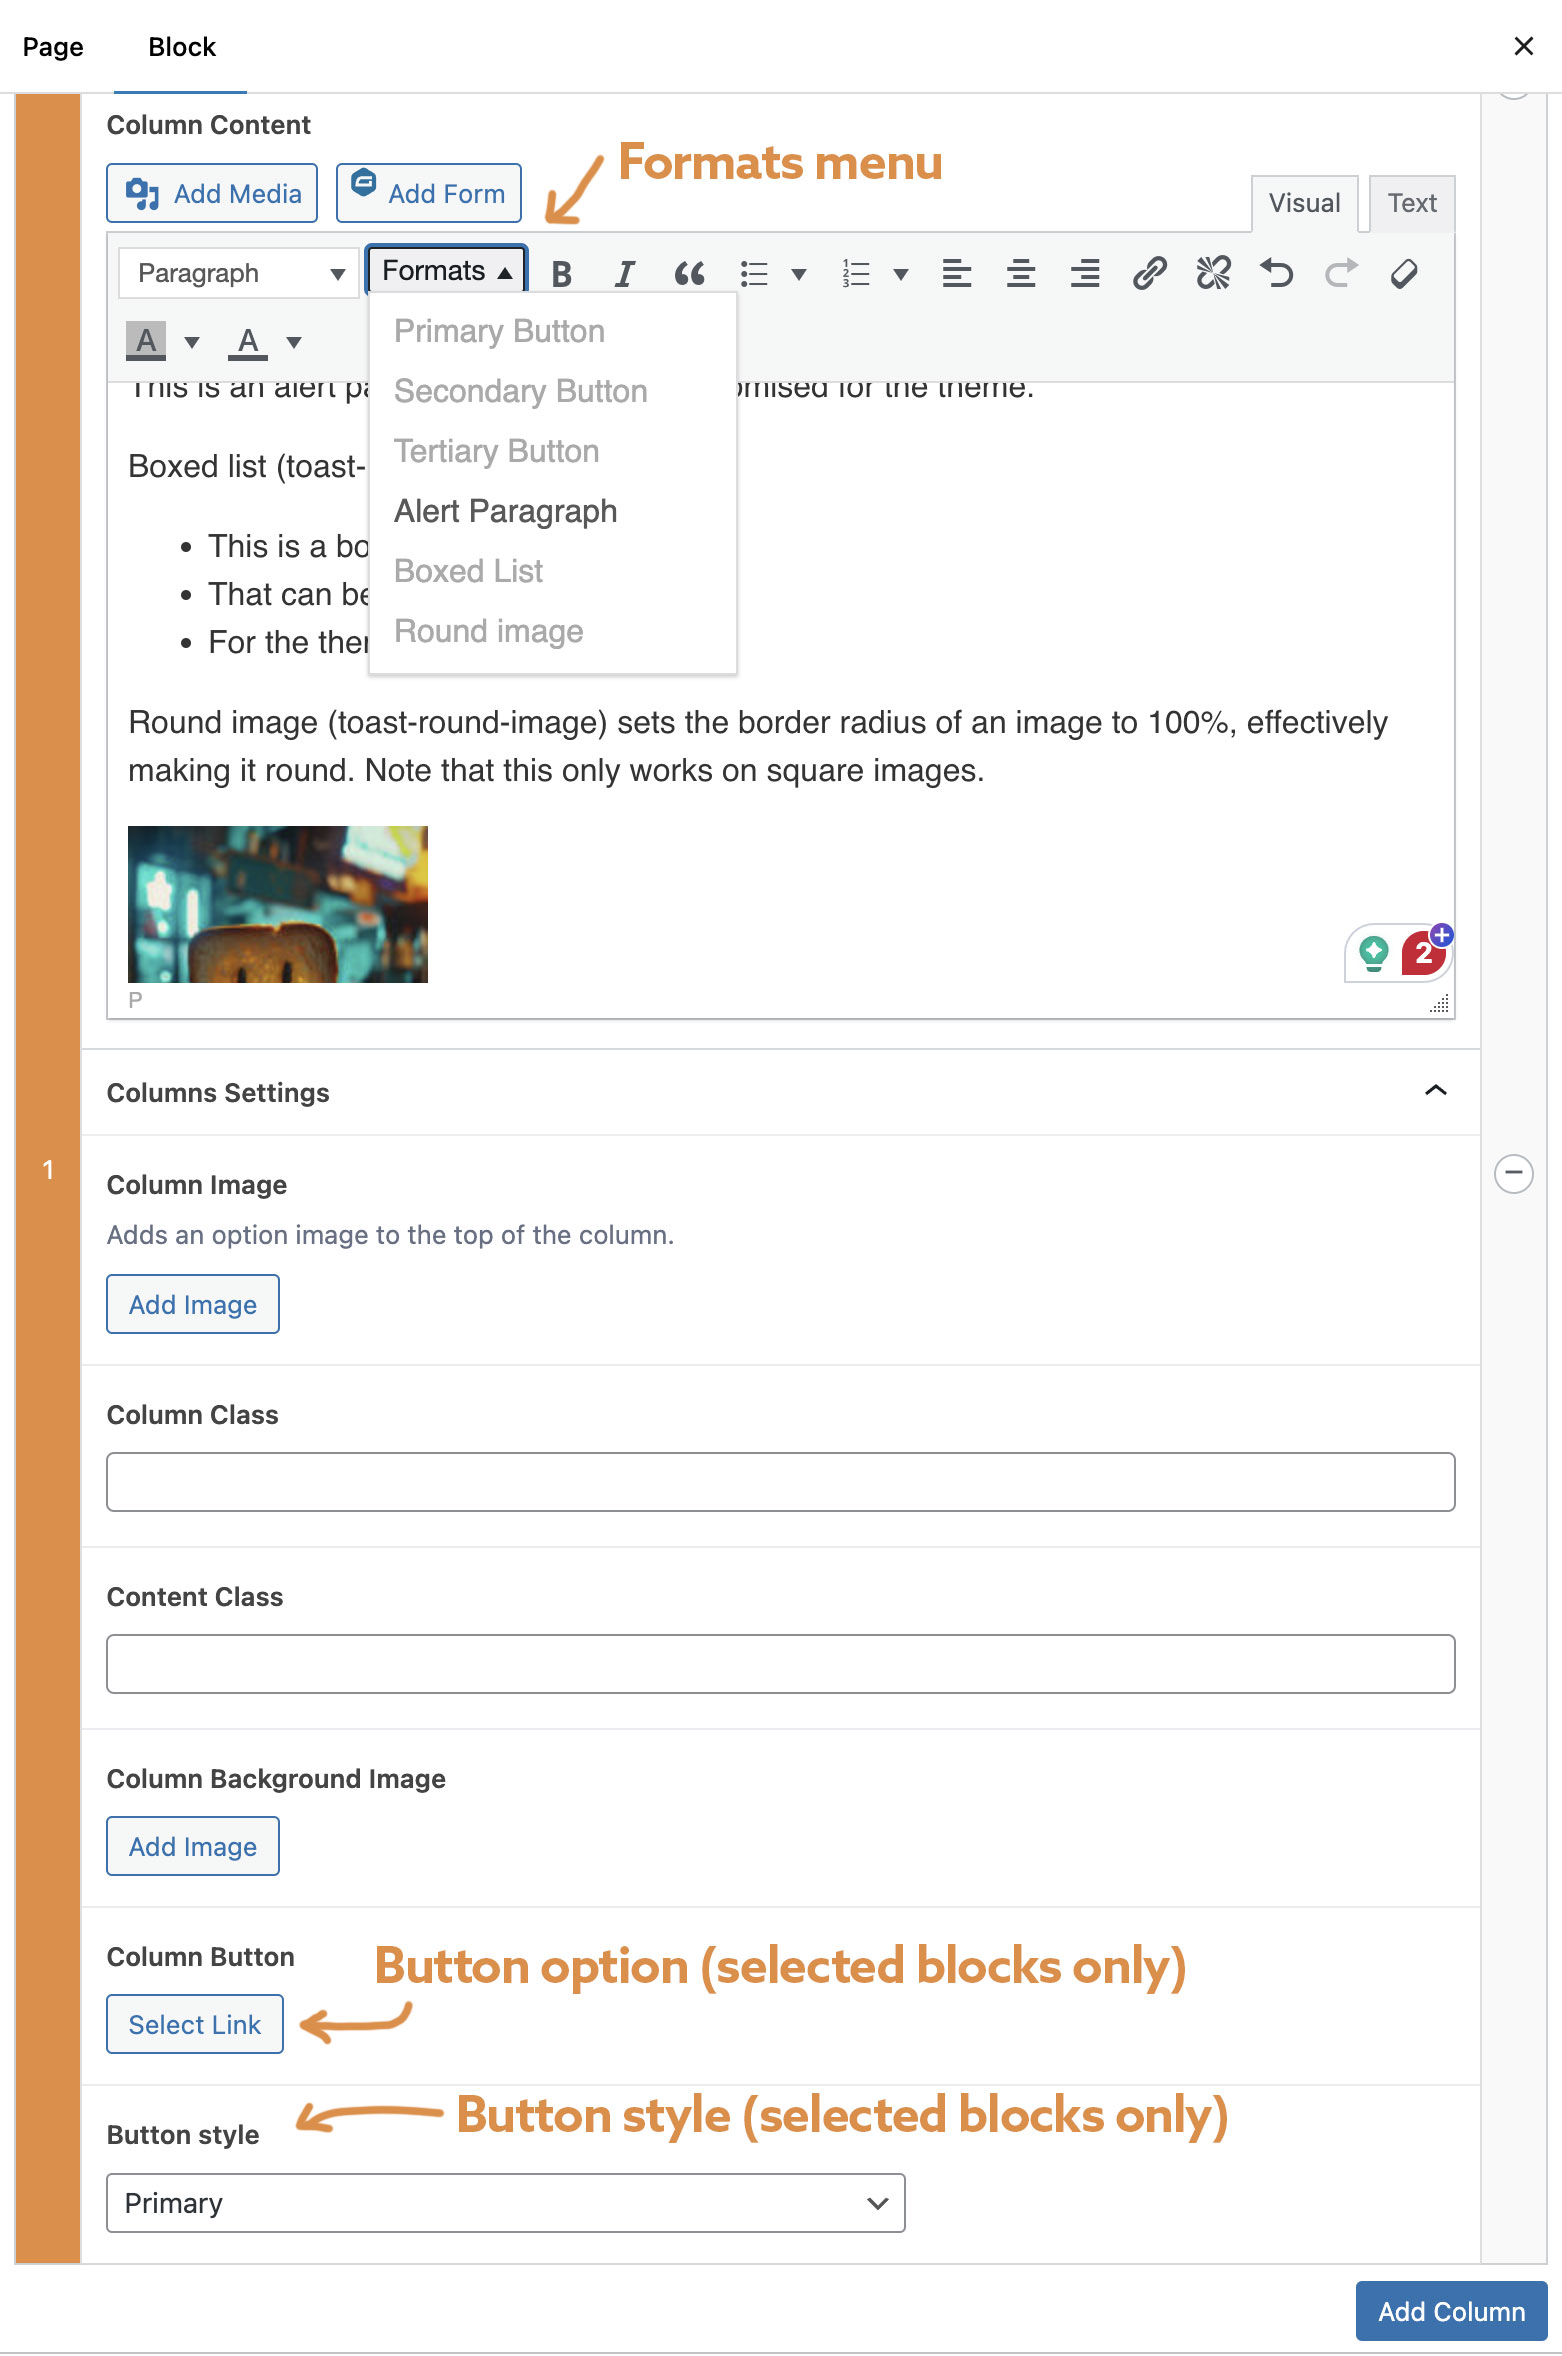The width and height of the screenshot is (1562, 2356).
Task: Align text center
Action: coord(1021,273)
